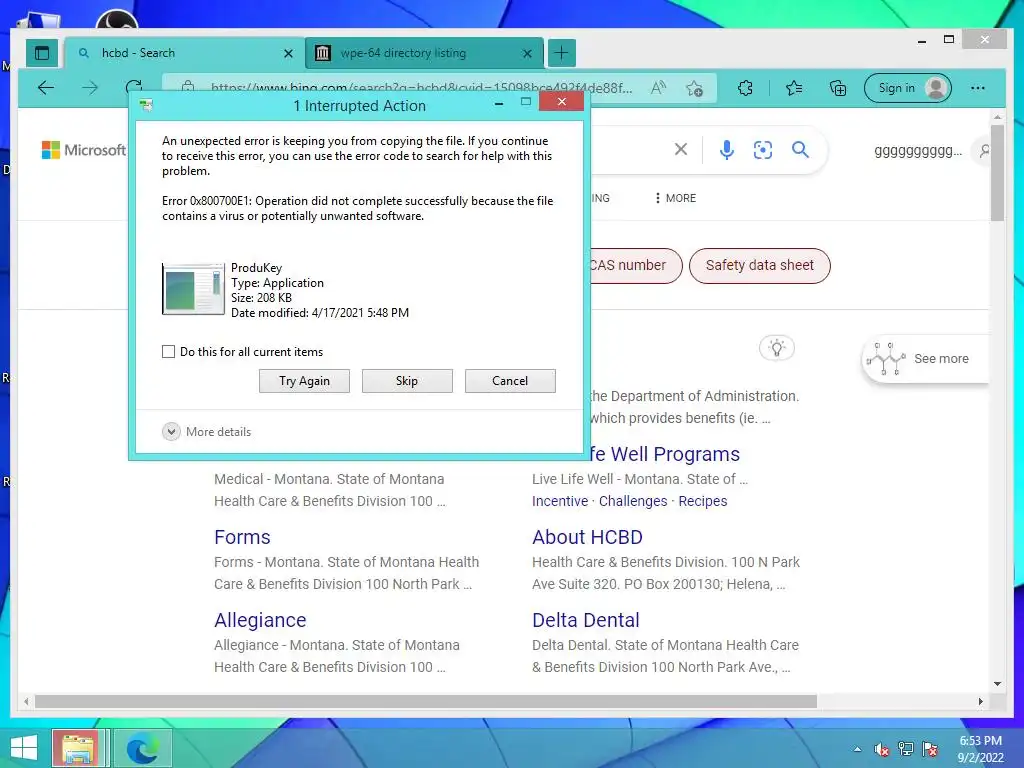1024x768 pixels.
Task: Open the Recipes link
Action: 703,501
